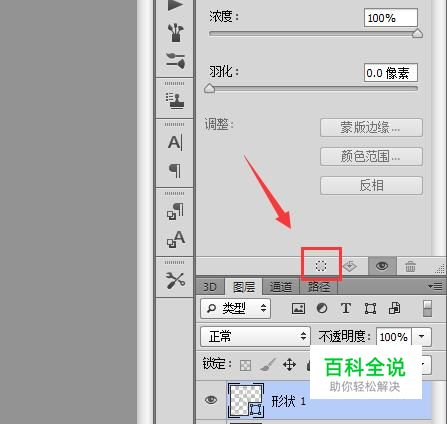Select the 图层 tab
This screenshot has height=424, width=447.
244,287
